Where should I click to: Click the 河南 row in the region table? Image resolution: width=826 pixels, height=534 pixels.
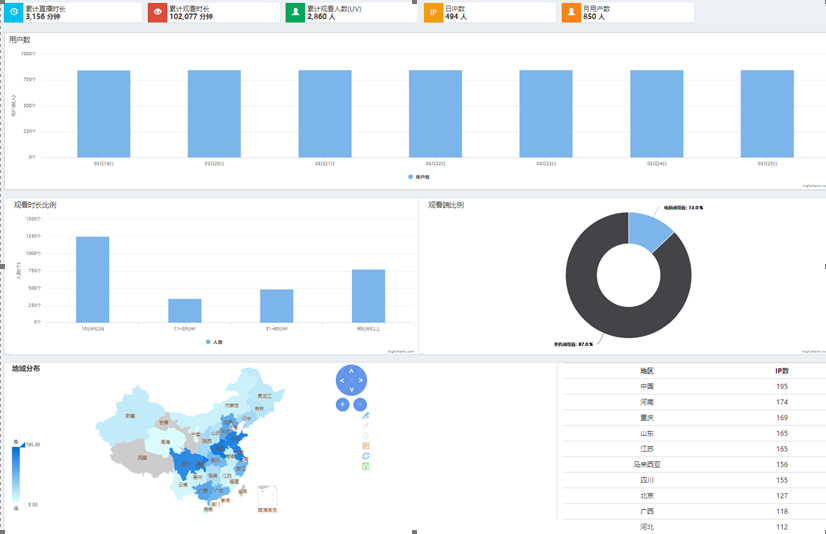[x=694, y=402]
